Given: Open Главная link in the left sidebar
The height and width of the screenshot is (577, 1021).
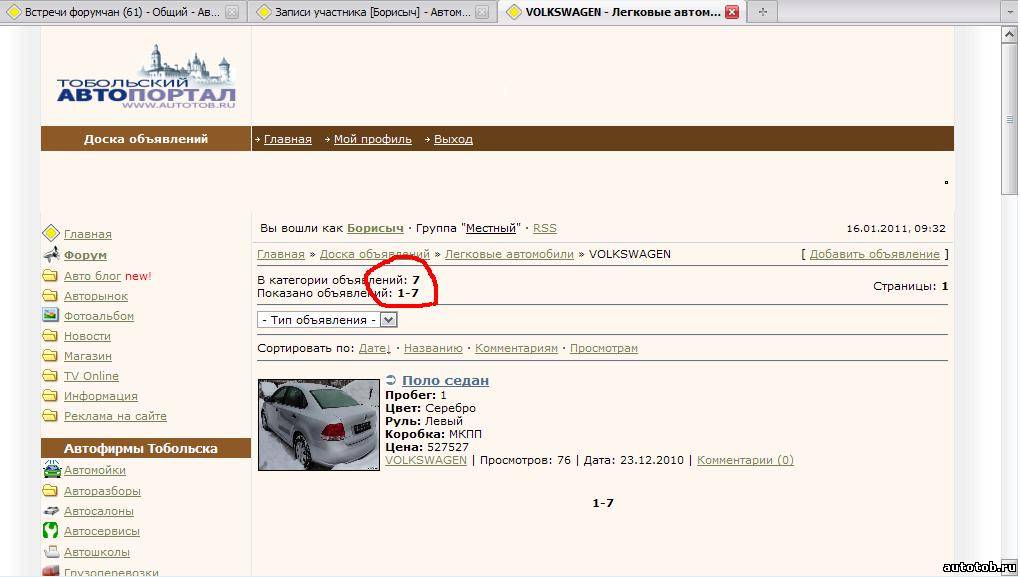Looking at the screenshot, I should 87,234.
